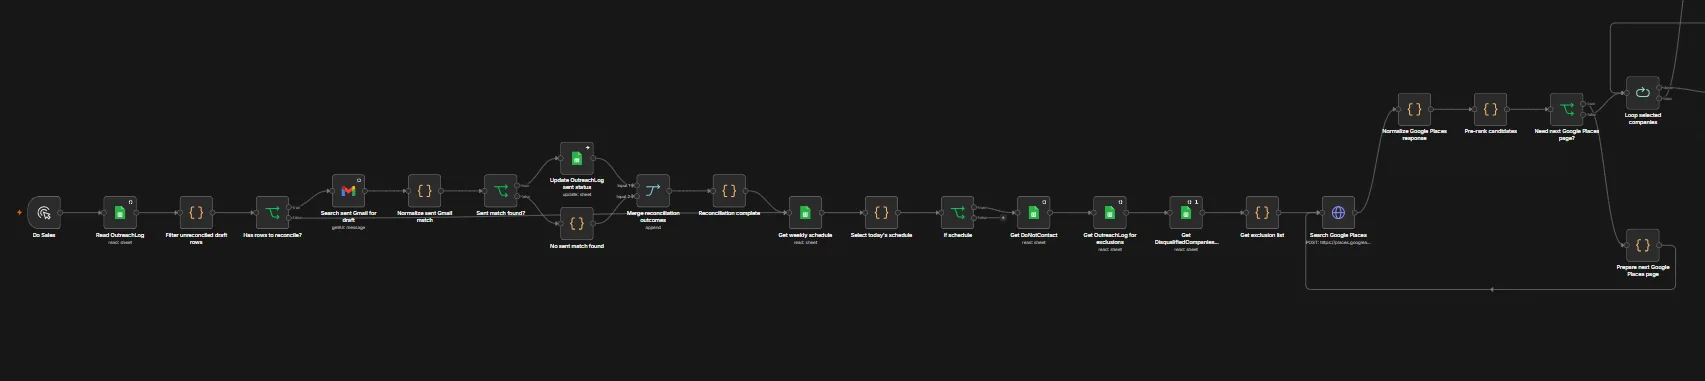1705x381 pixels.
Task: Select the No sent match found code node
Action: (577, 223)
